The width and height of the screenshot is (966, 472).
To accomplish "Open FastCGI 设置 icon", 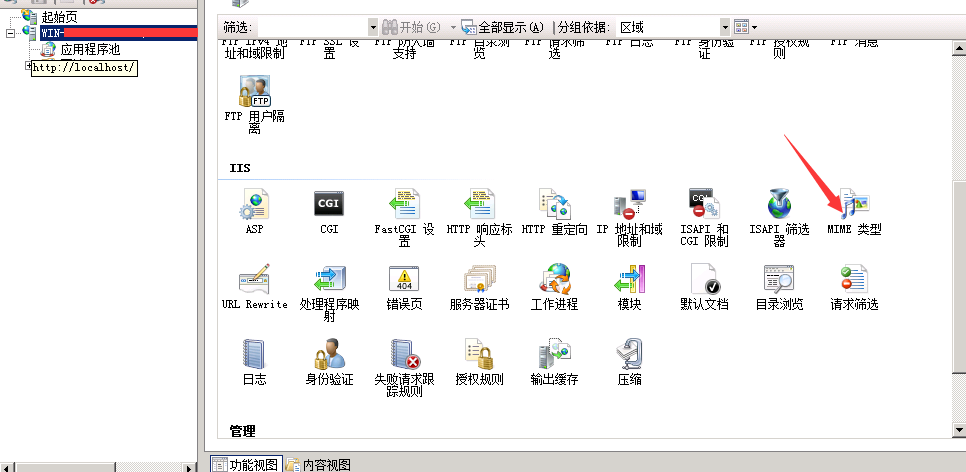I will (404, 204).
